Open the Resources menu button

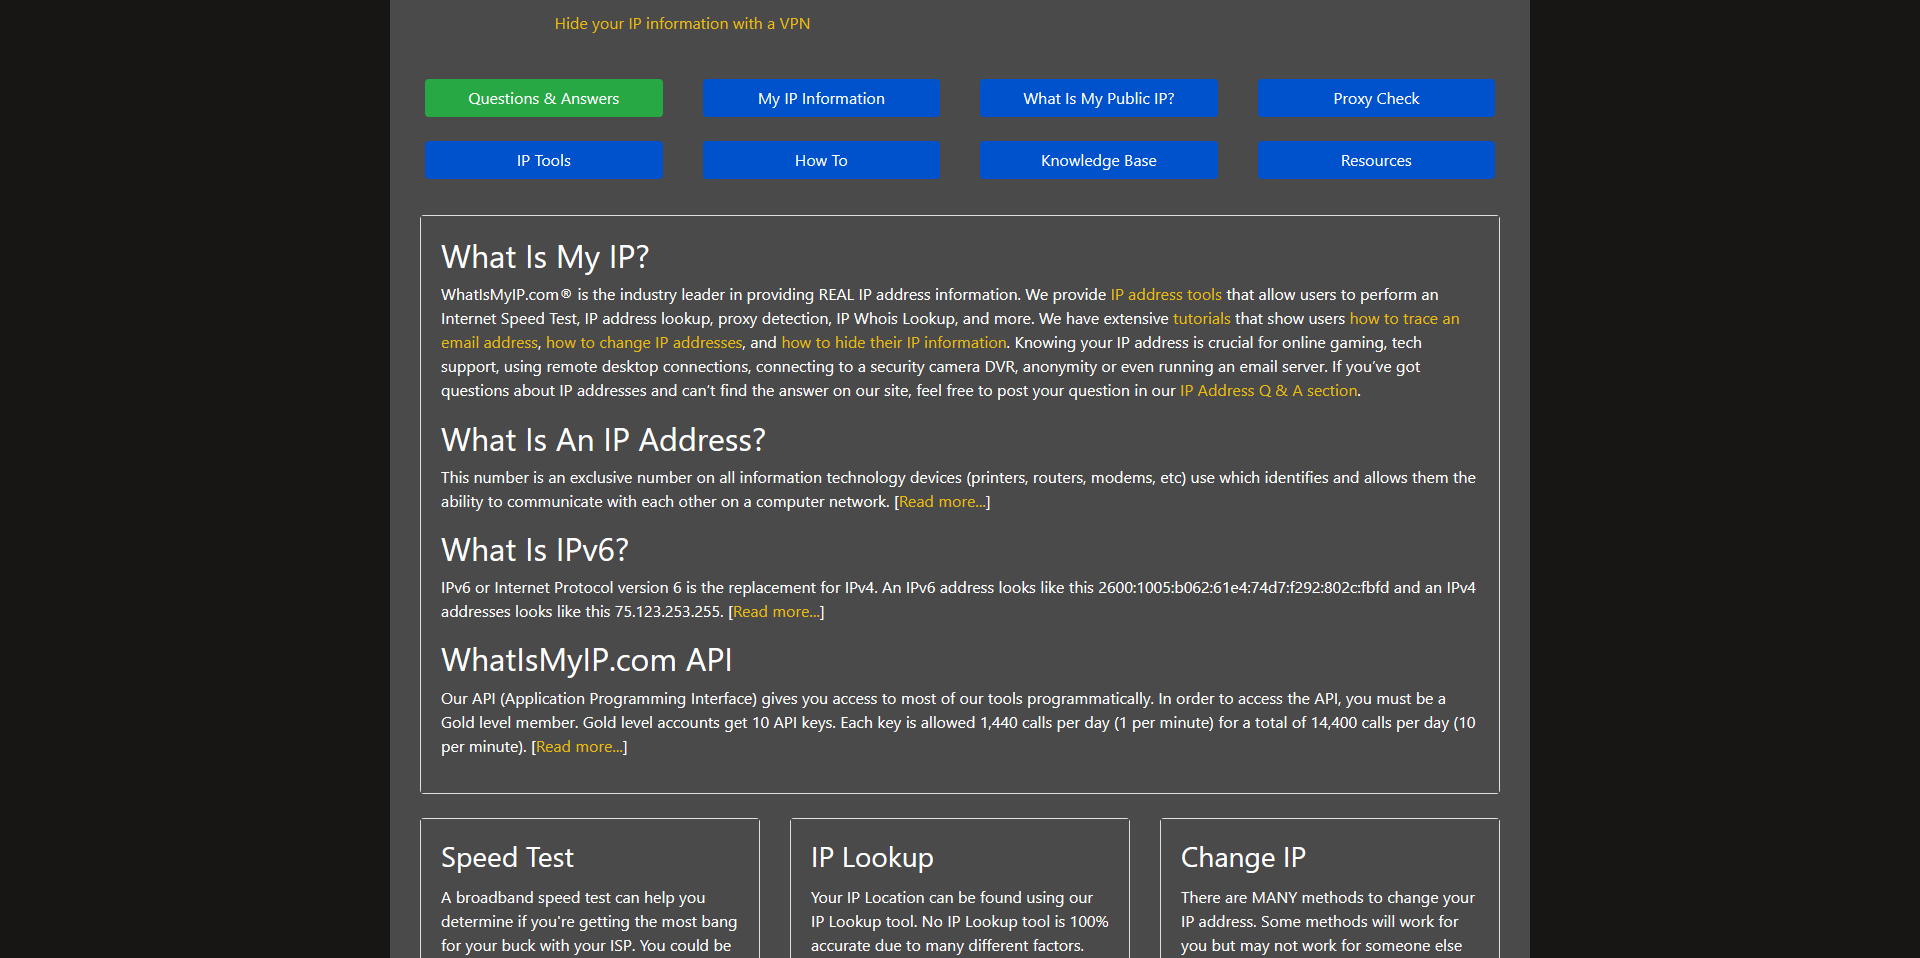[1376, 160]
